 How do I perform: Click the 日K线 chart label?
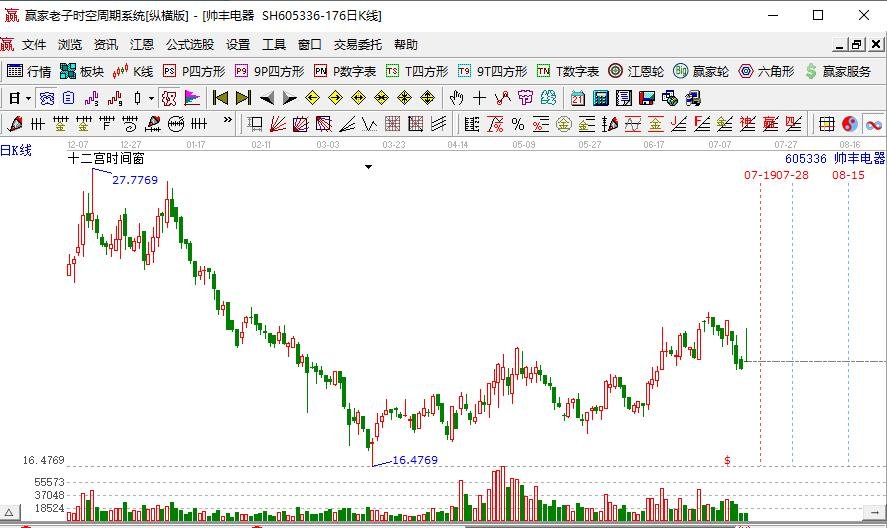pos(16,151)
